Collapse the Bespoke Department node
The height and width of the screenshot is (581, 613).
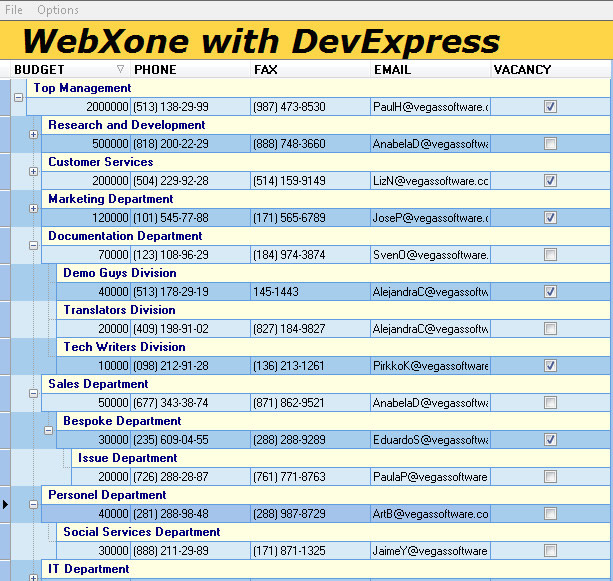point(48,430)
